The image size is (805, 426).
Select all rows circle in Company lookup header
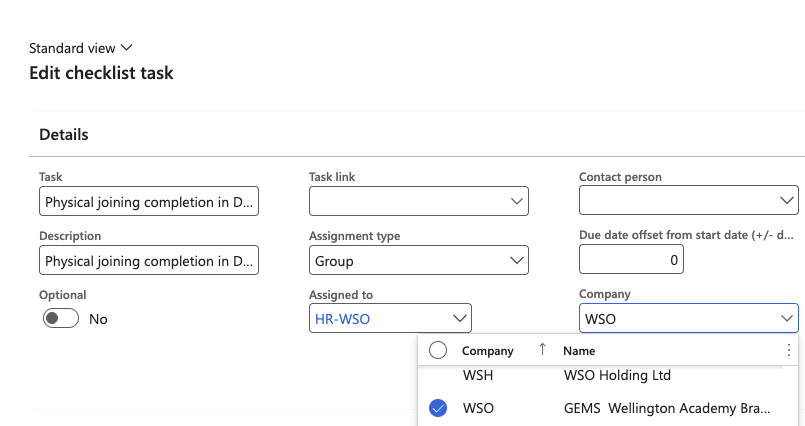(x=438, y=351)
